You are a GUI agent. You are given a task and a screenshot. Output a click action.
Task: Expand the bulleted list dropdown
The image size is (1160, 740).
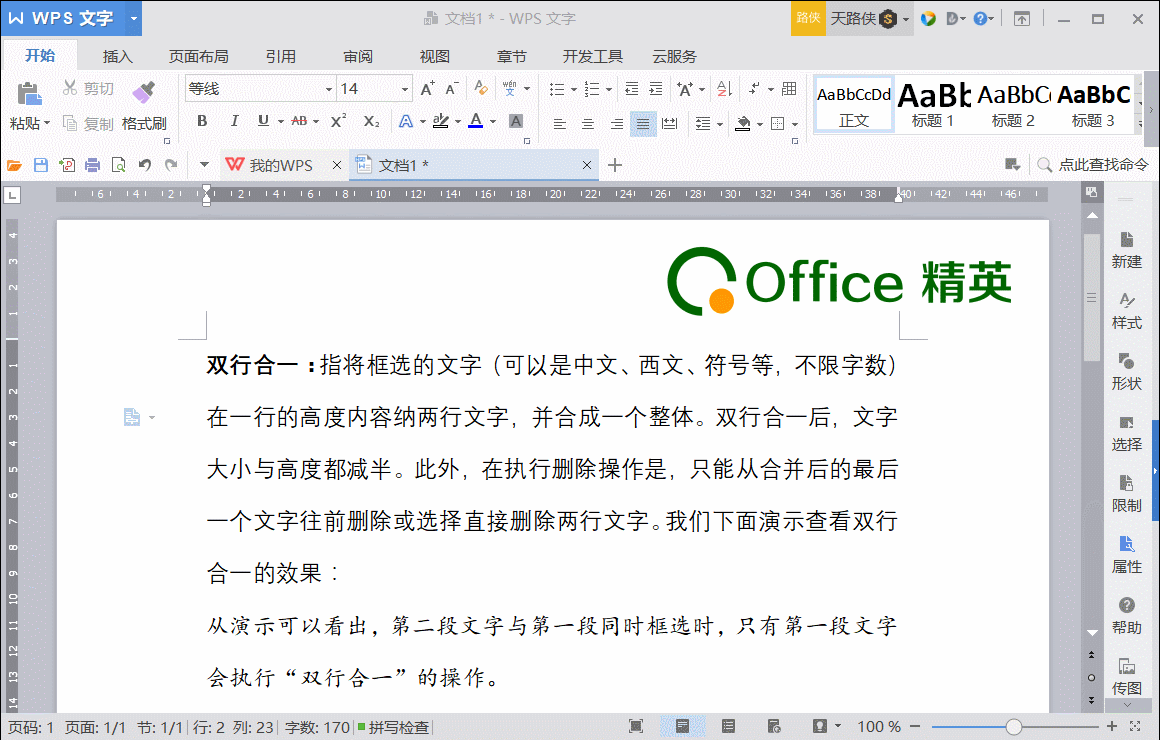(573, 90)
